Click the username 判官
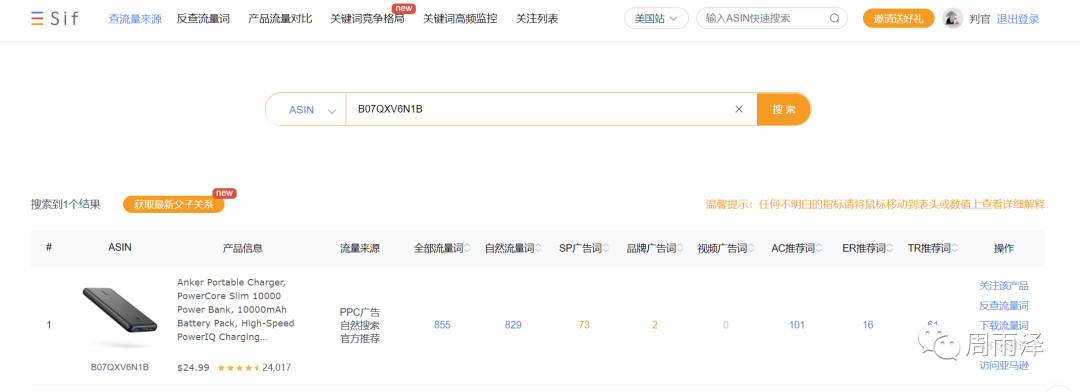The height and width of the screenshot is (392, 1080). click(979, 19)
